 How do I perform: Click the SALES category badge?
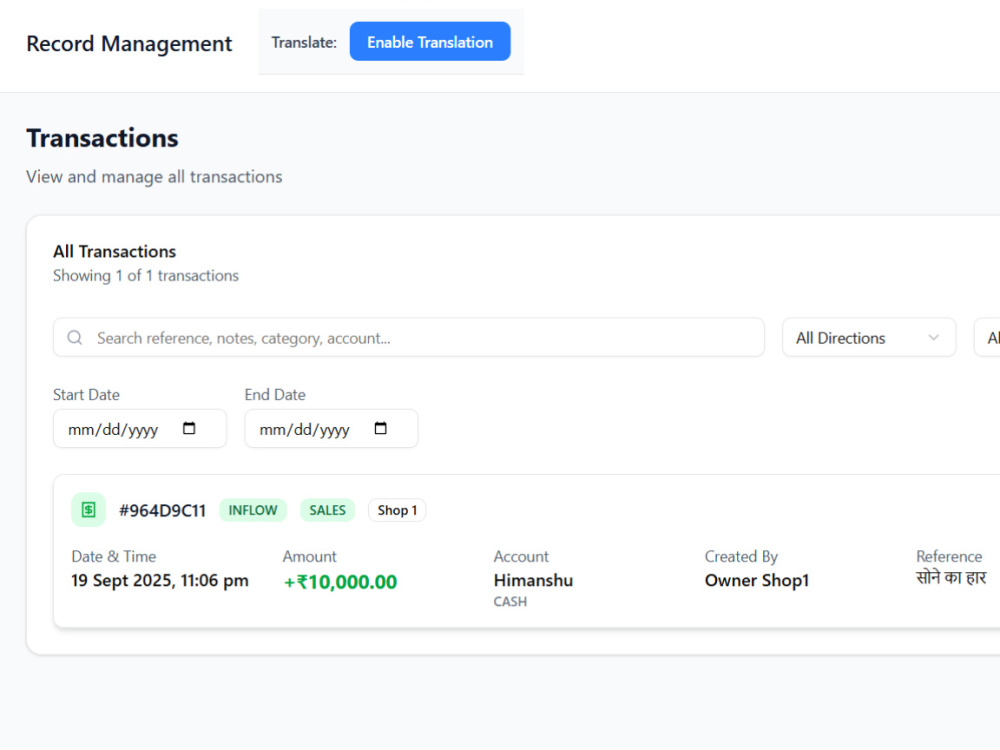[x=327, y=510]
